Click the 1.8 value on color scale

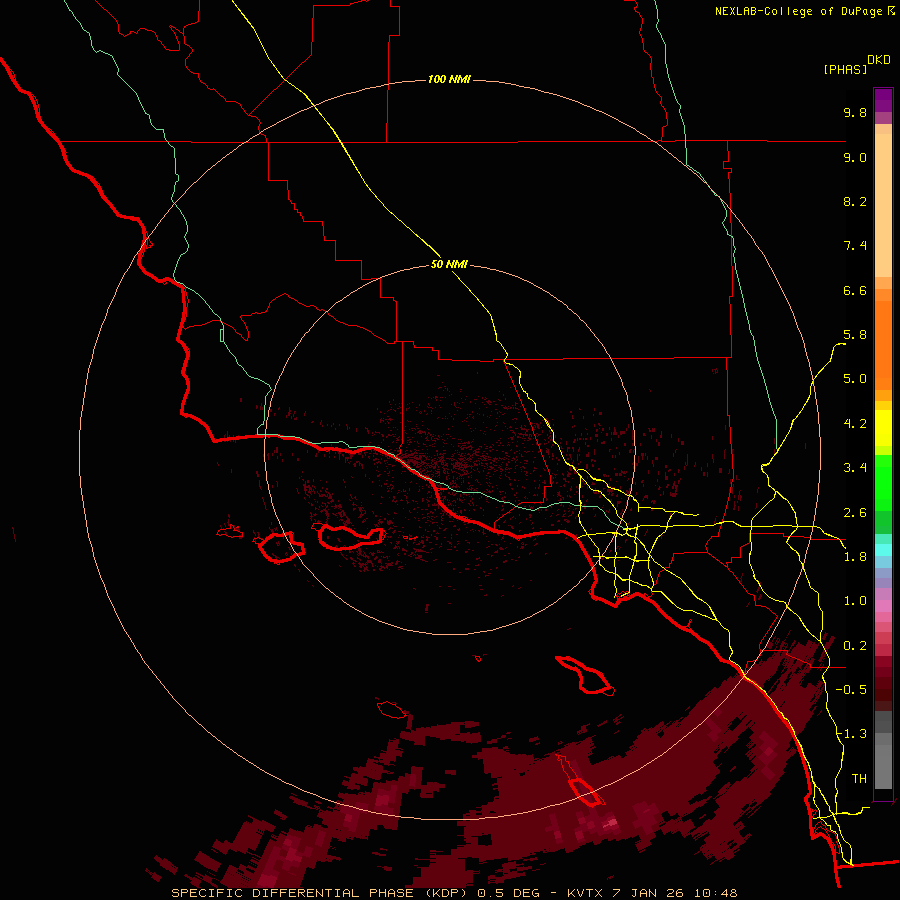click(855, 557)
